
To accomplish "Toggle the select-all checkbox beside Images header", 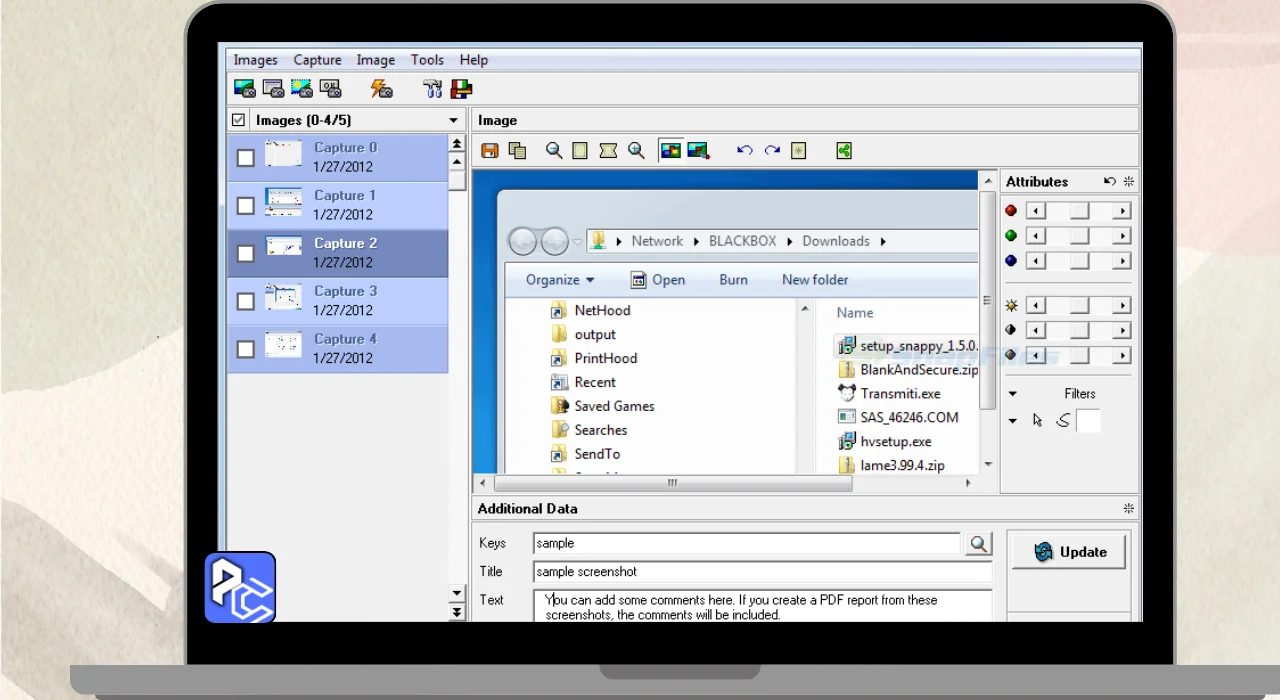I will 238,120.
